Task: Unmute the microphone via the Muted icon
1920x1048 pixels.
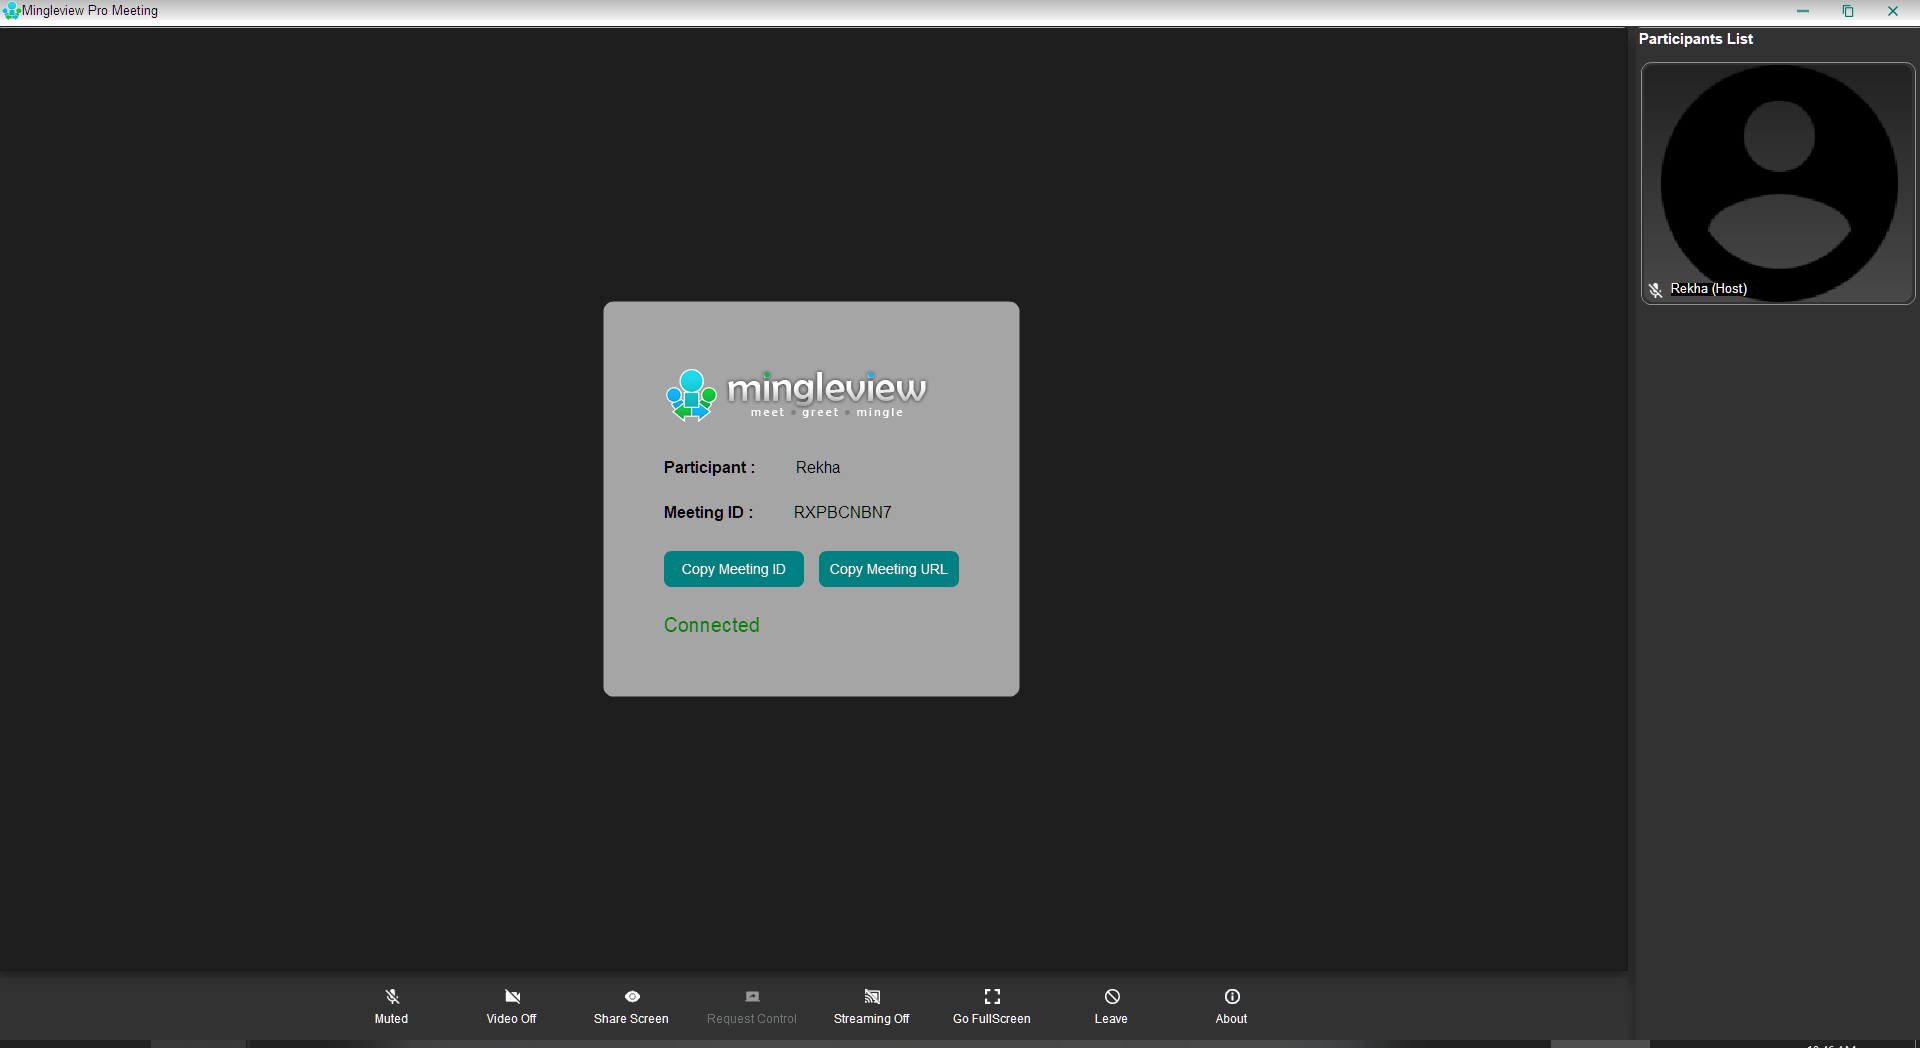Action: pyautogui.click(x=390, y=996)
